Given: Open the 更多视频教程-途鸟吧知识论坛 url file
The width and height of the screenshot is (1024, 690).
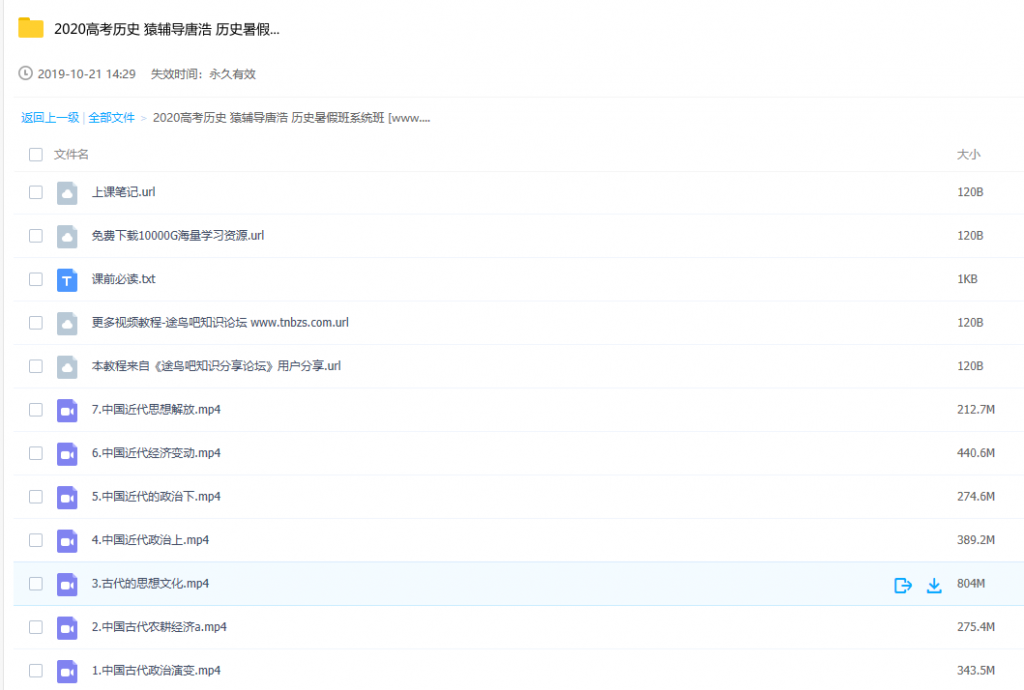Looking at the screenshot, I should tap(220, 323).
